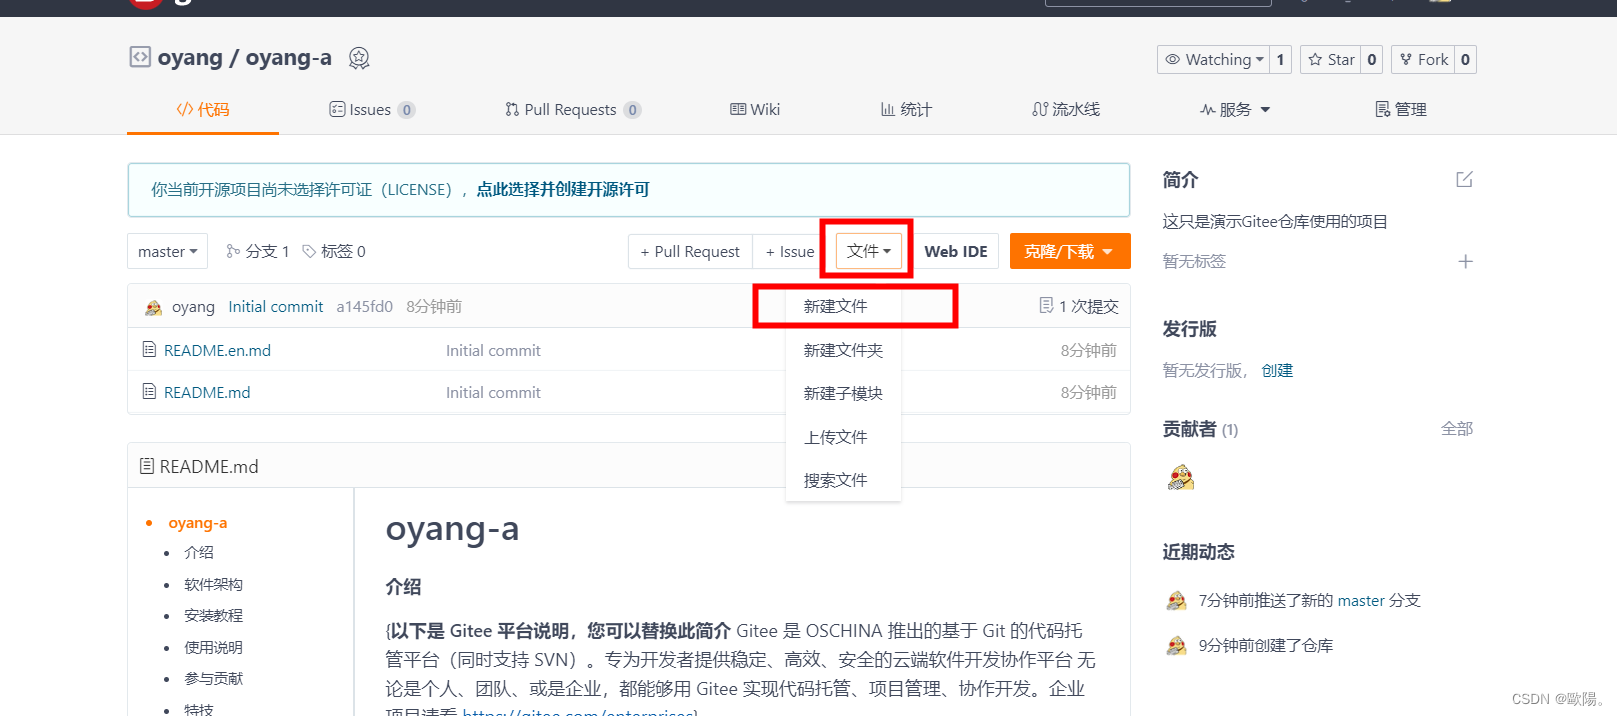Image resolution: width=1617 pixels, height=716 pixels.
Task: Click the Star count 0
Action: pyautogui.click(x=1372, y=60)
